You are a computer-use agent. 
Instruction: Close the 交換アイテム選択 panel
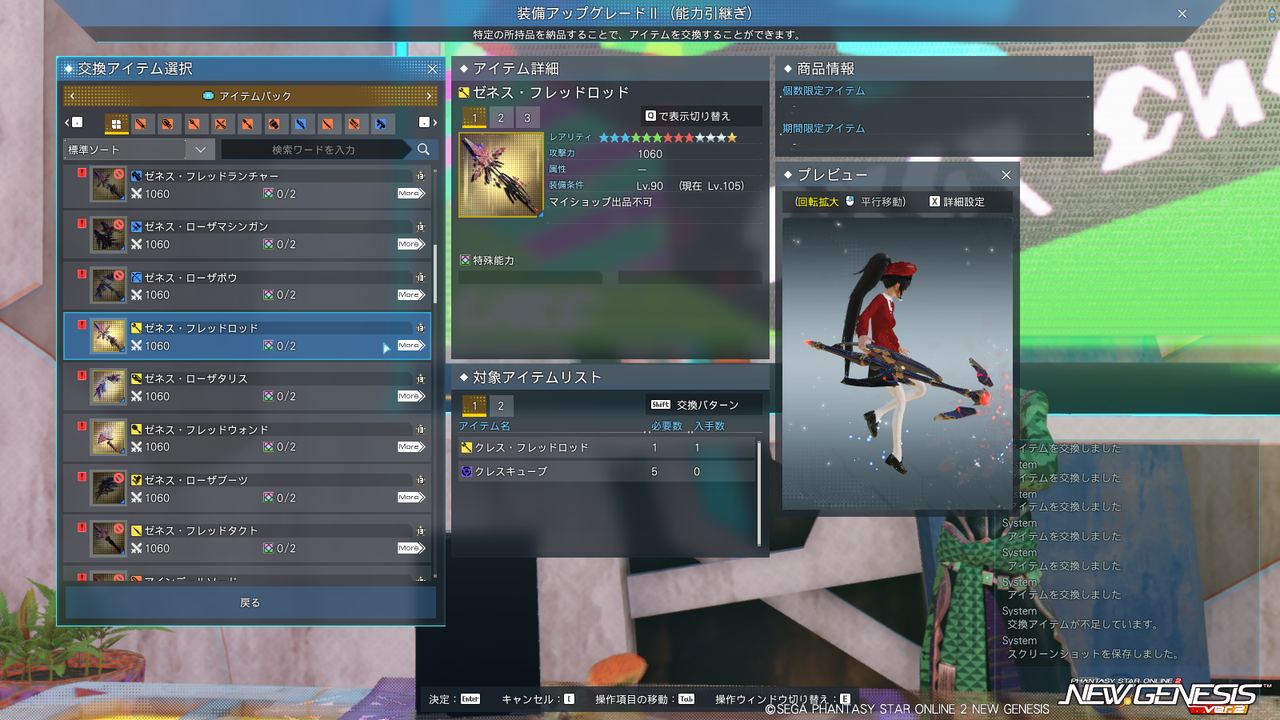[x=432, y=69]
